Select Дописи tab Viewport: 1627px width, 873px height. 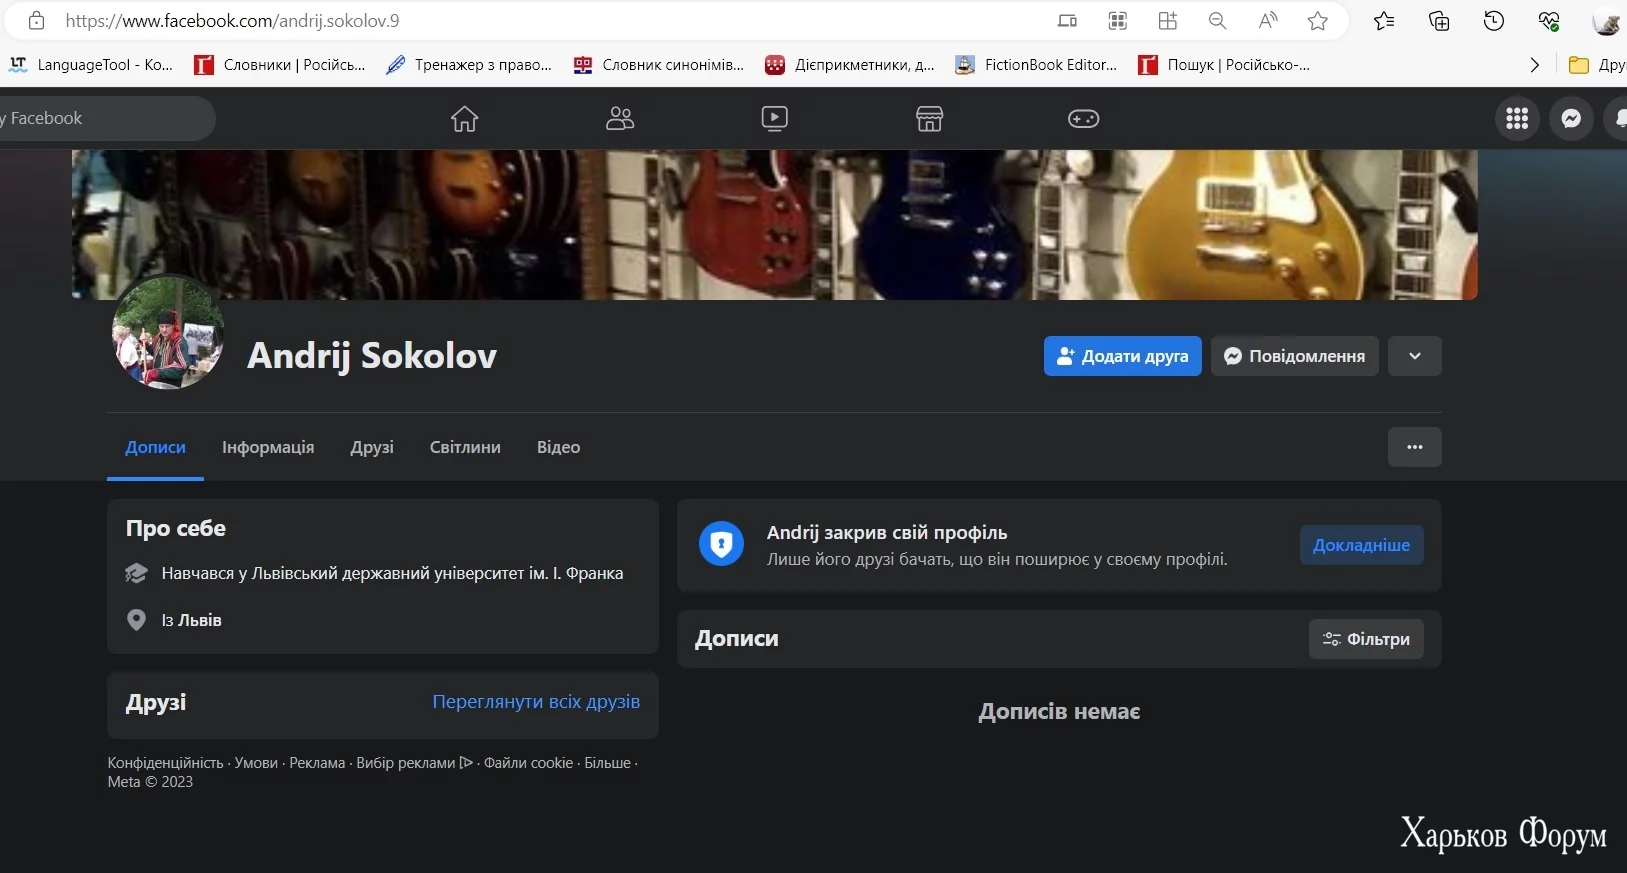[x=155, y=447]
